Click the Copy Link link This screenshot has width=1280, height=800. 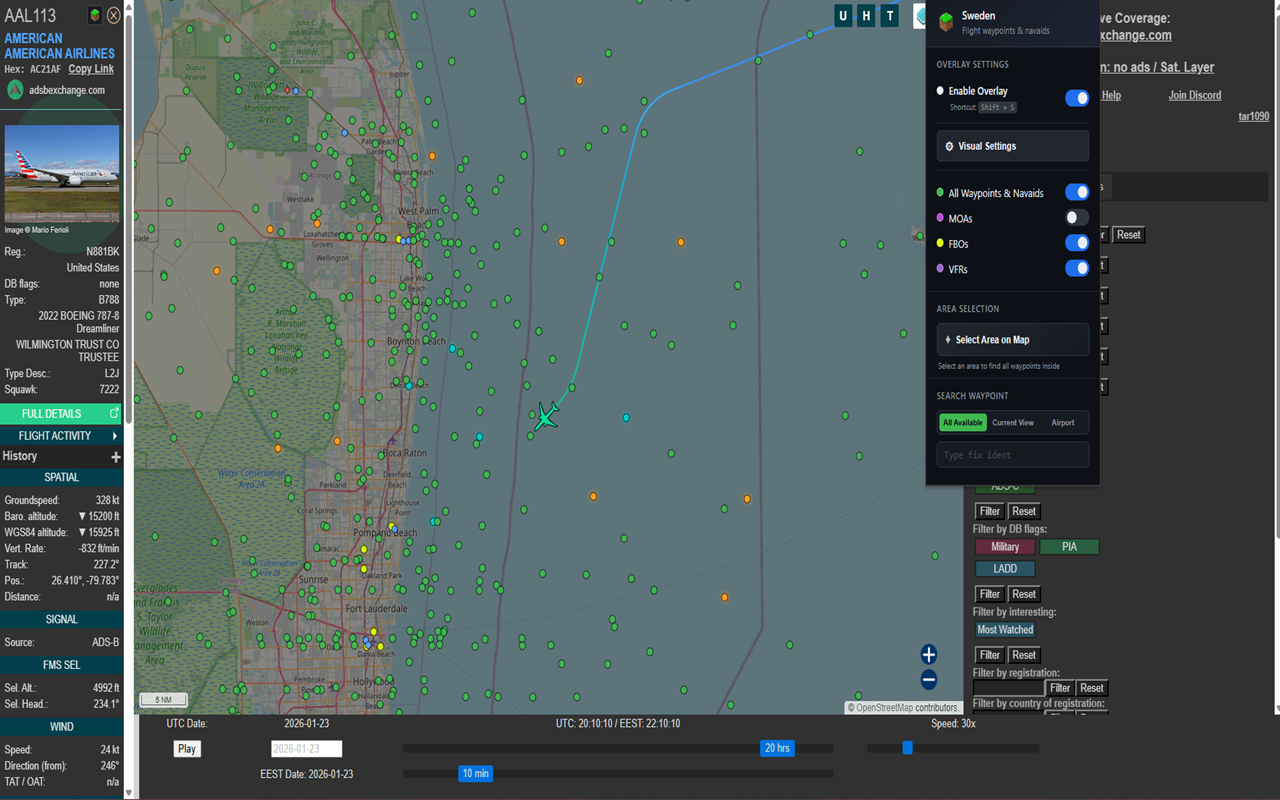pos(91,69)
